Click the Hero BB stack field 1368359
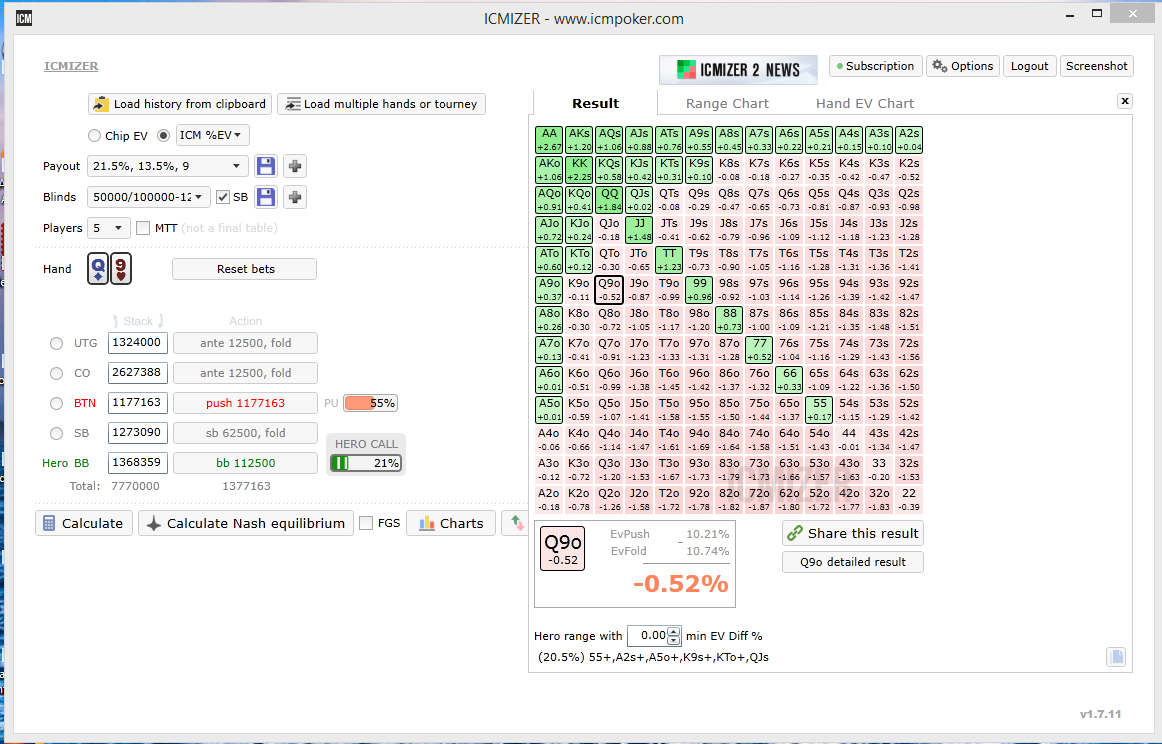 (x=138, y=462)
